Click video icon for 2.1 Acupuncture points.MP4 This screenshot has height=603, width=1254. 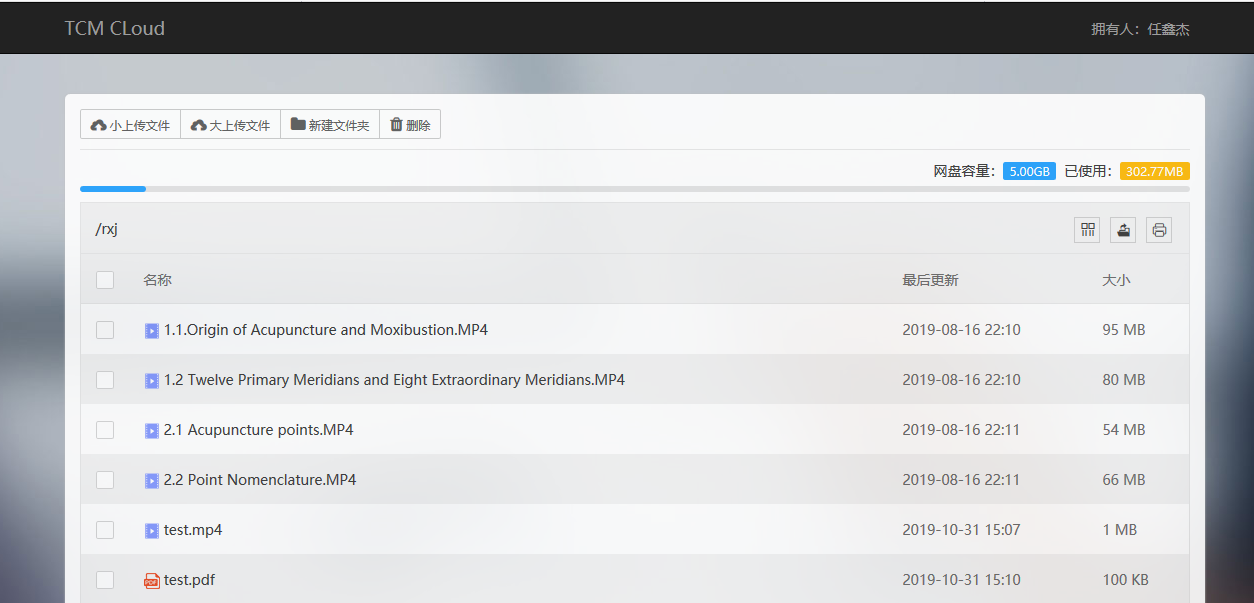tap(152, 430)
